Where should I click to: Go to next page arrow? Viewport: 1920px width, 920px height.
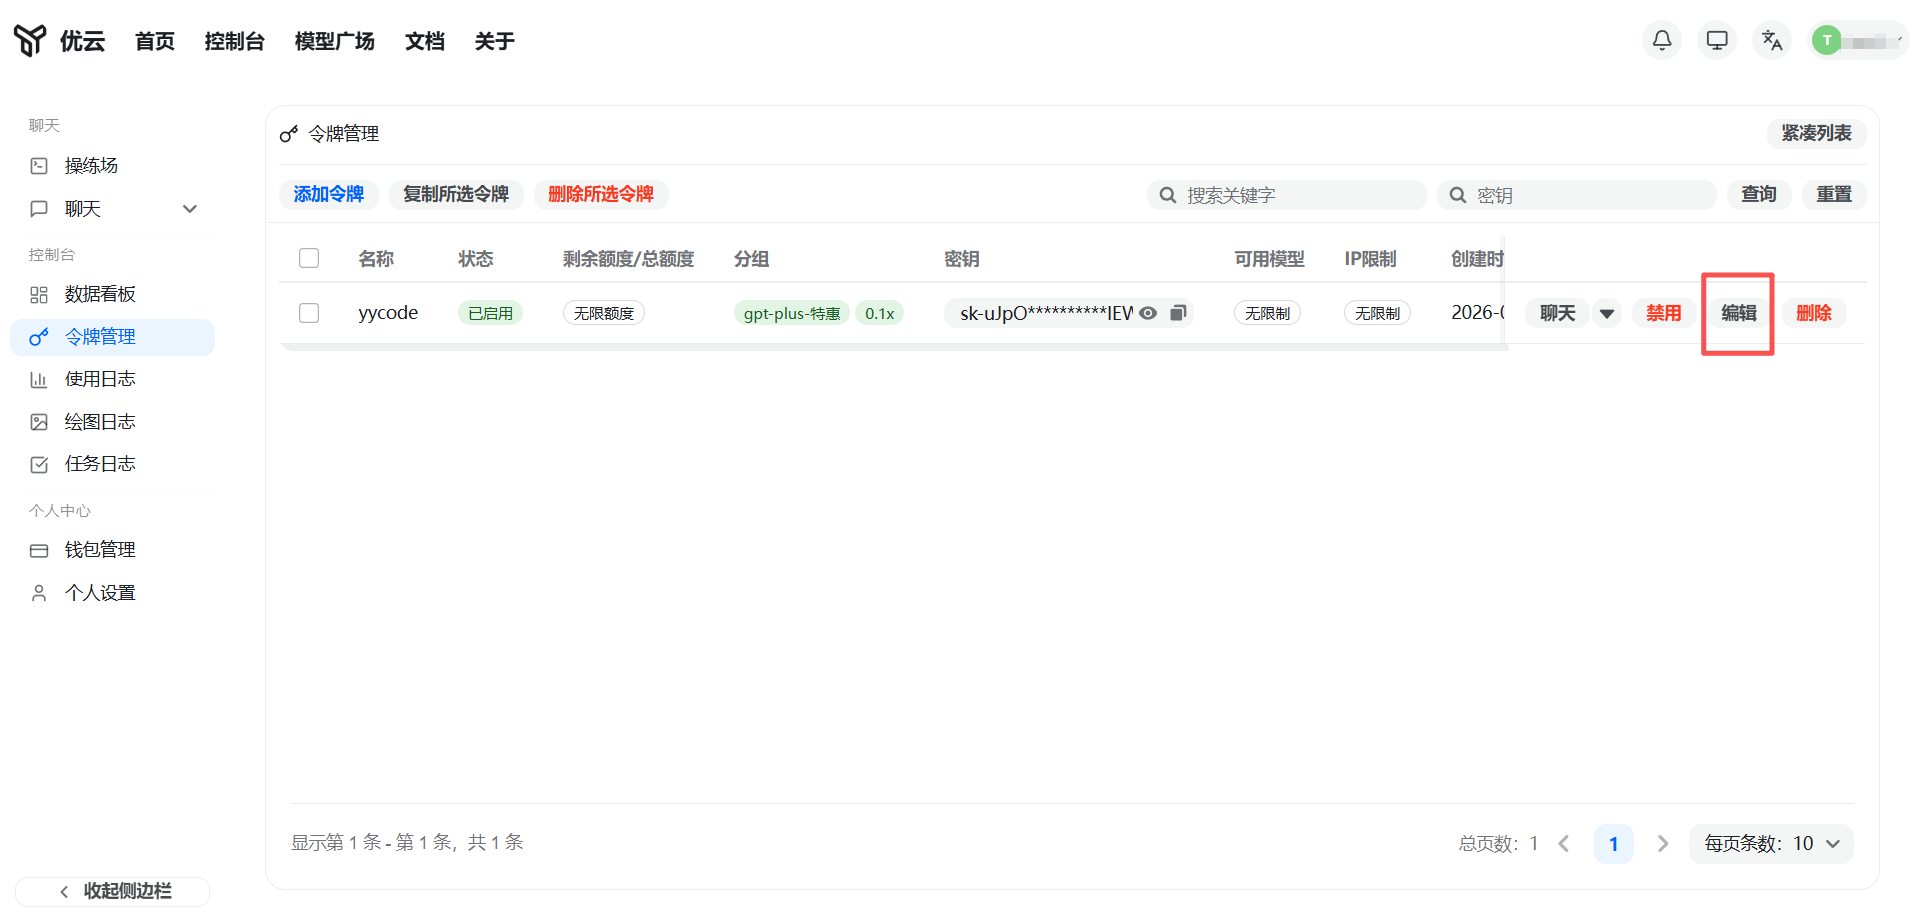pos(1662,843)
